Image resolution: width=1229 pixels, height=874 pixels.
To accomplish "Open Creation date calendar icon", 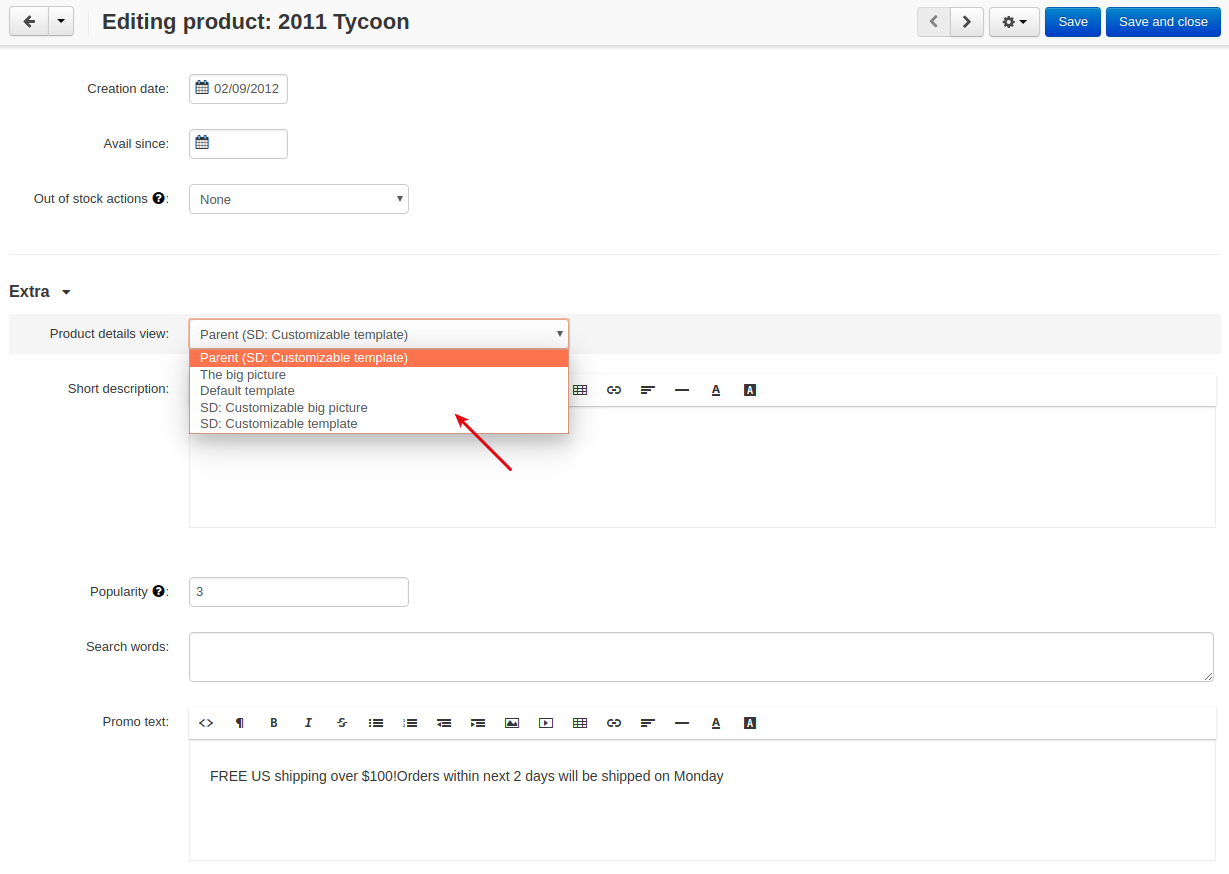I will point(202,88).
